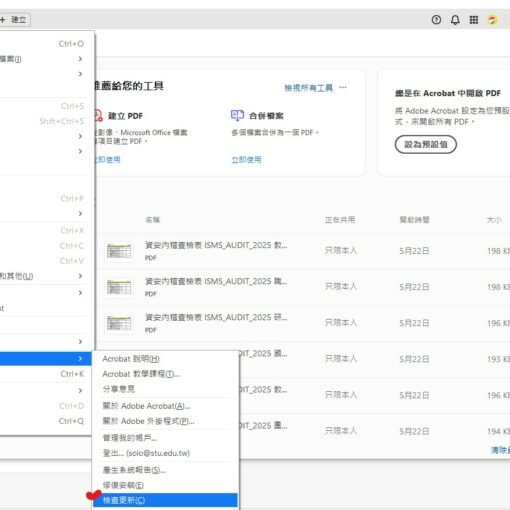Select 管理我的帳戶... menu entry
This screenshot has width=510, height=510.
166,438
